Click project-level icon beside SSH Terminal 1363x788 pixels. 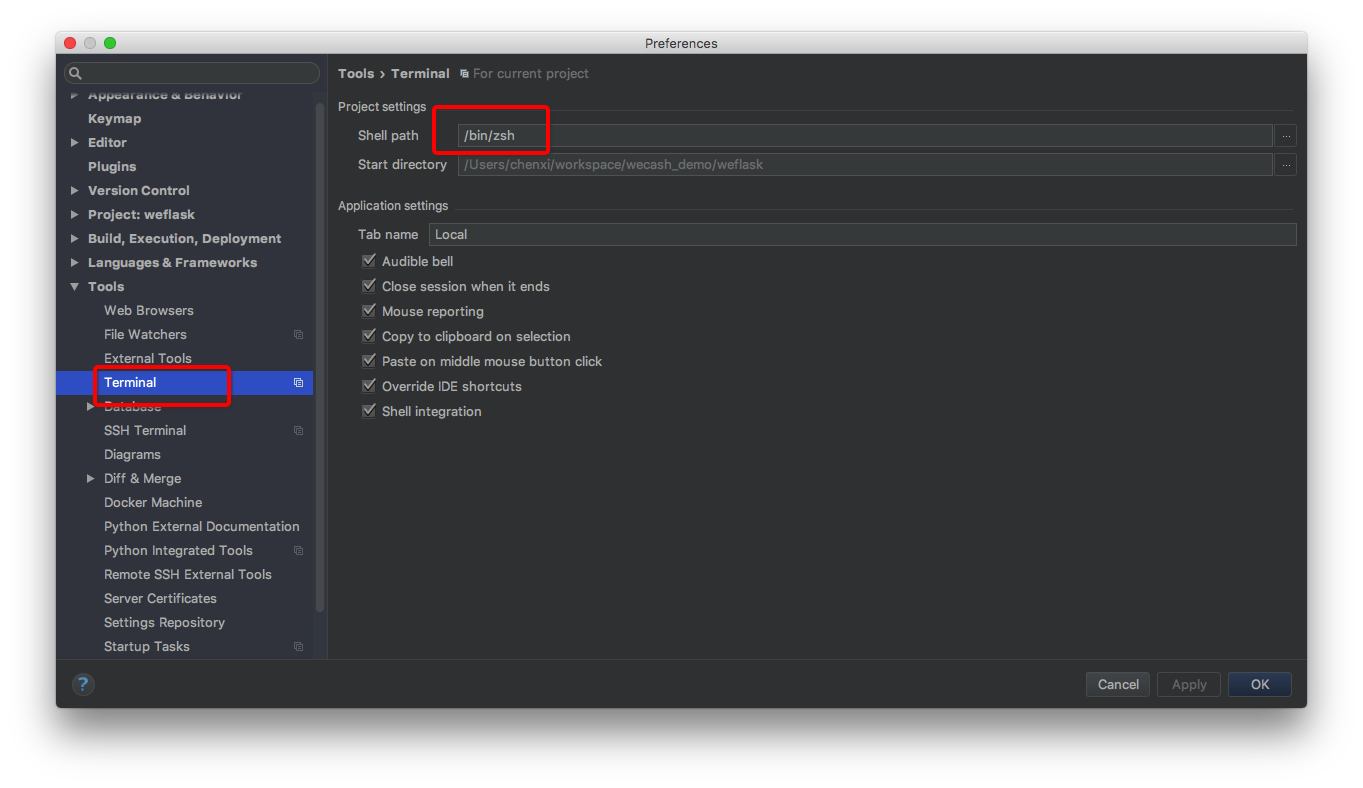298,431
